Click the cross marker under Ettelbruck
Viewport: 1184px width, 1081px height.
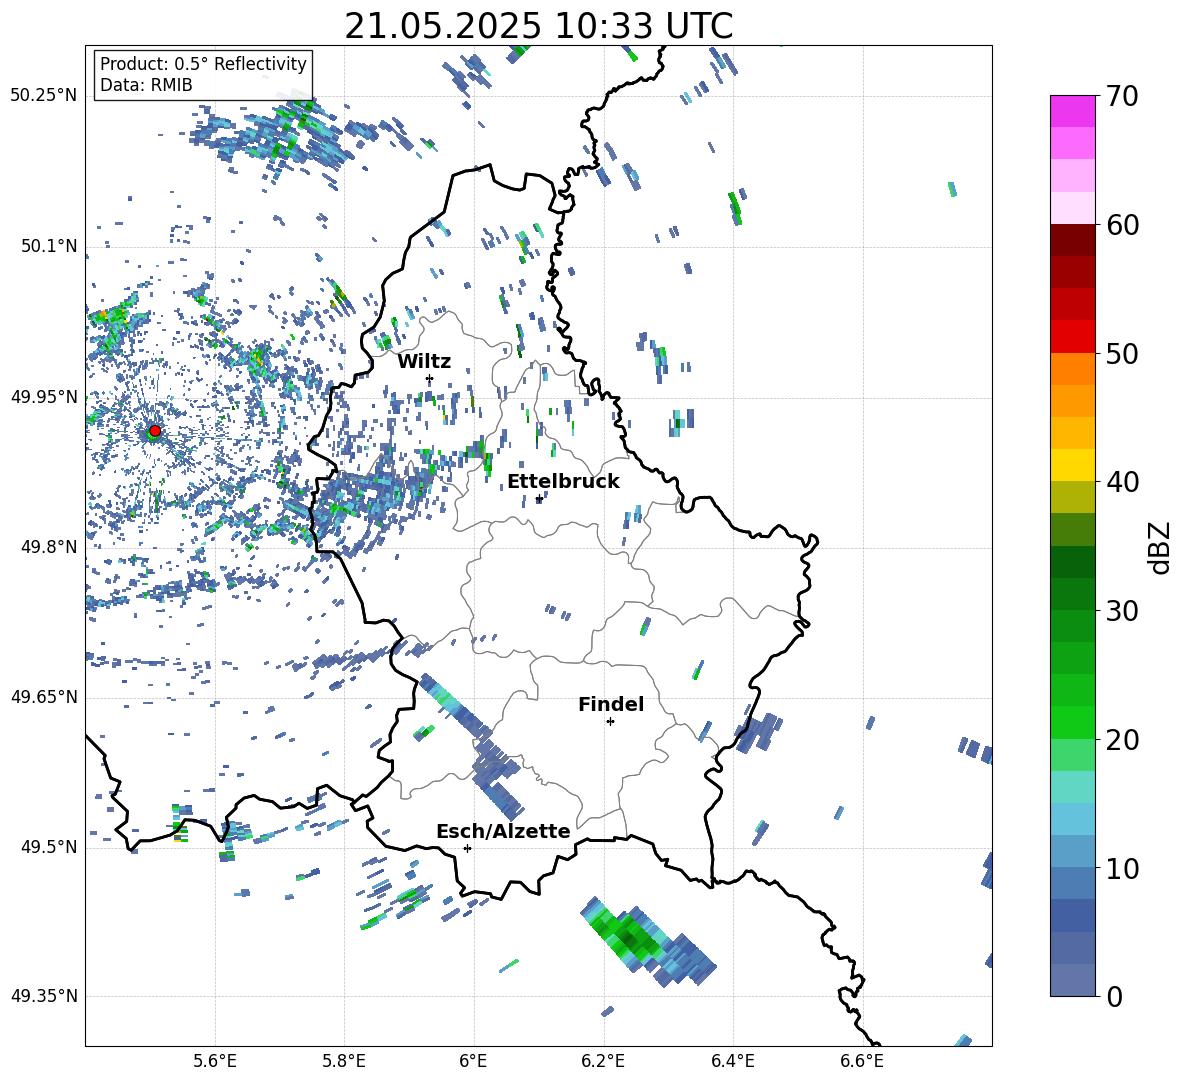(539, 499)
